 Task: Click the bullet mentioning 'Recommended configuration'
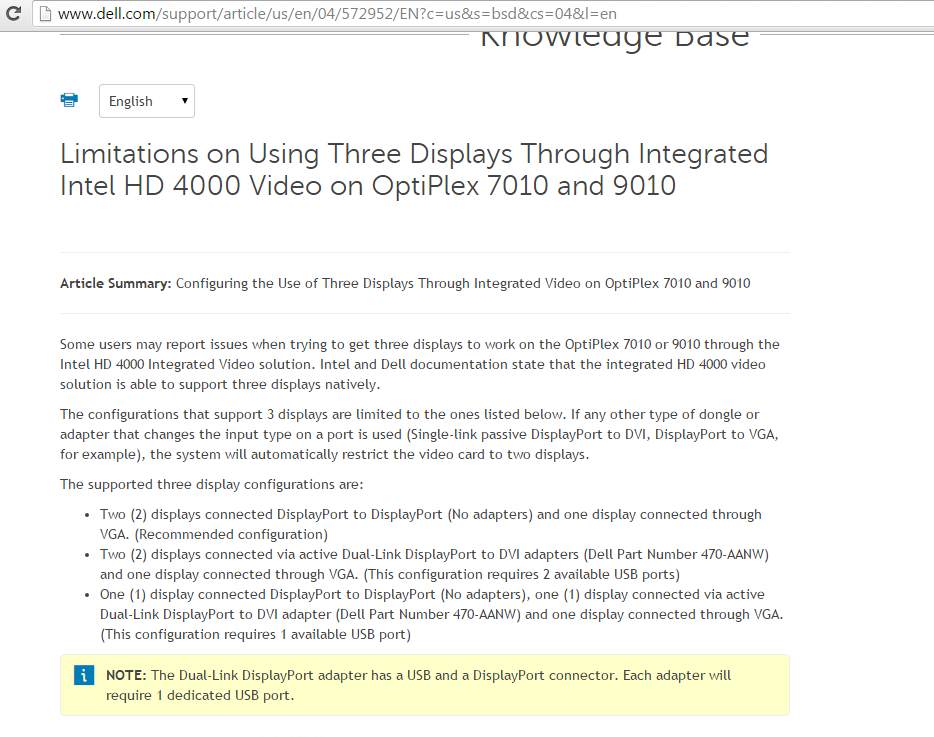[431, 524]
